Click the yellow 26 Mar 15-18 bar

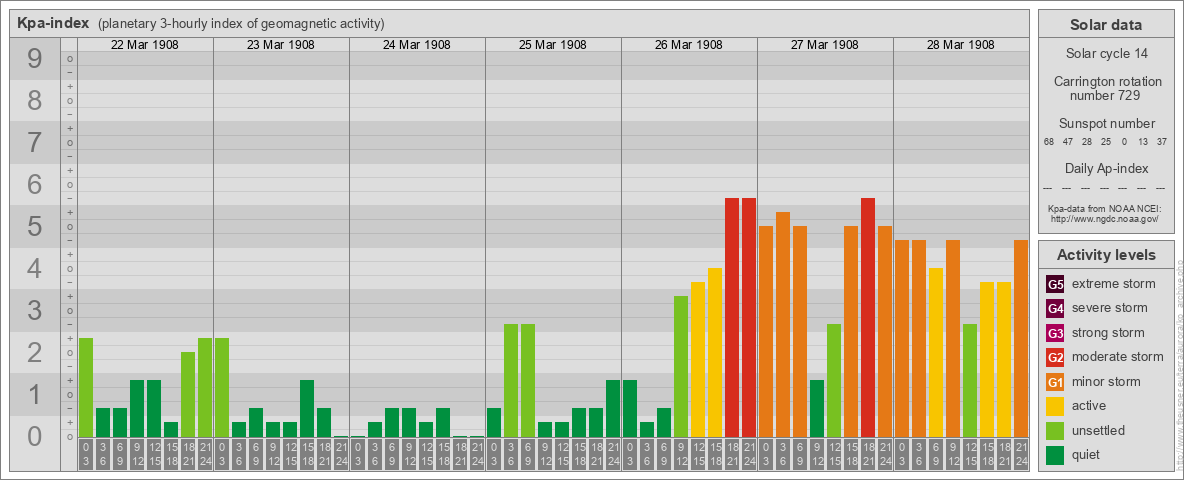tap(715, 352)
